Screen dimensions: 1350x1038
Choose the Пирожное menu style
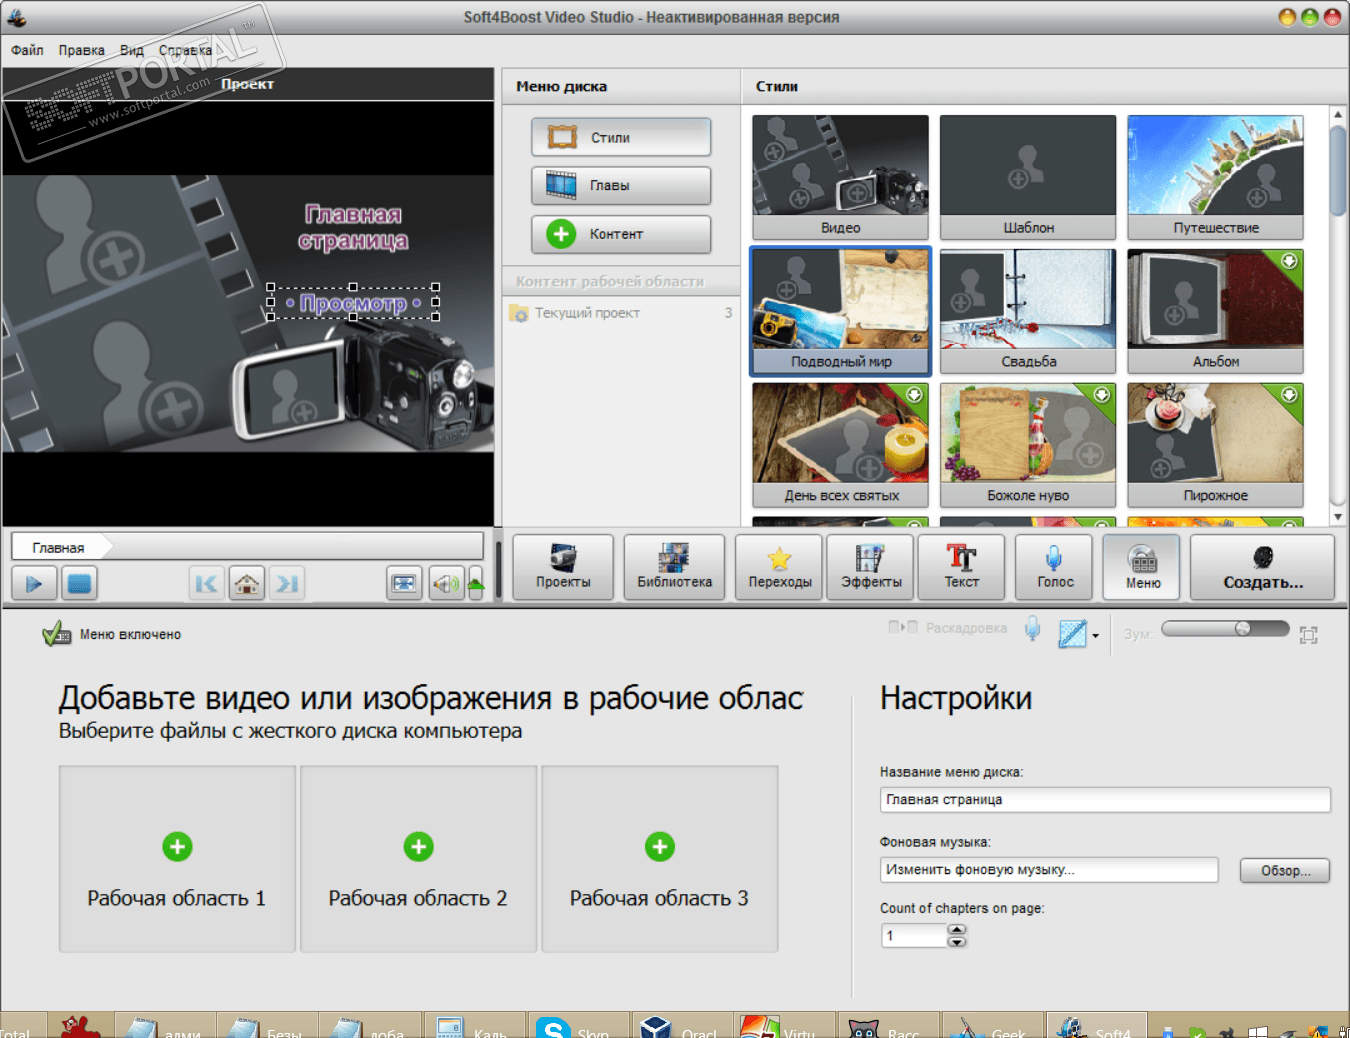[x=1215, y=445]
